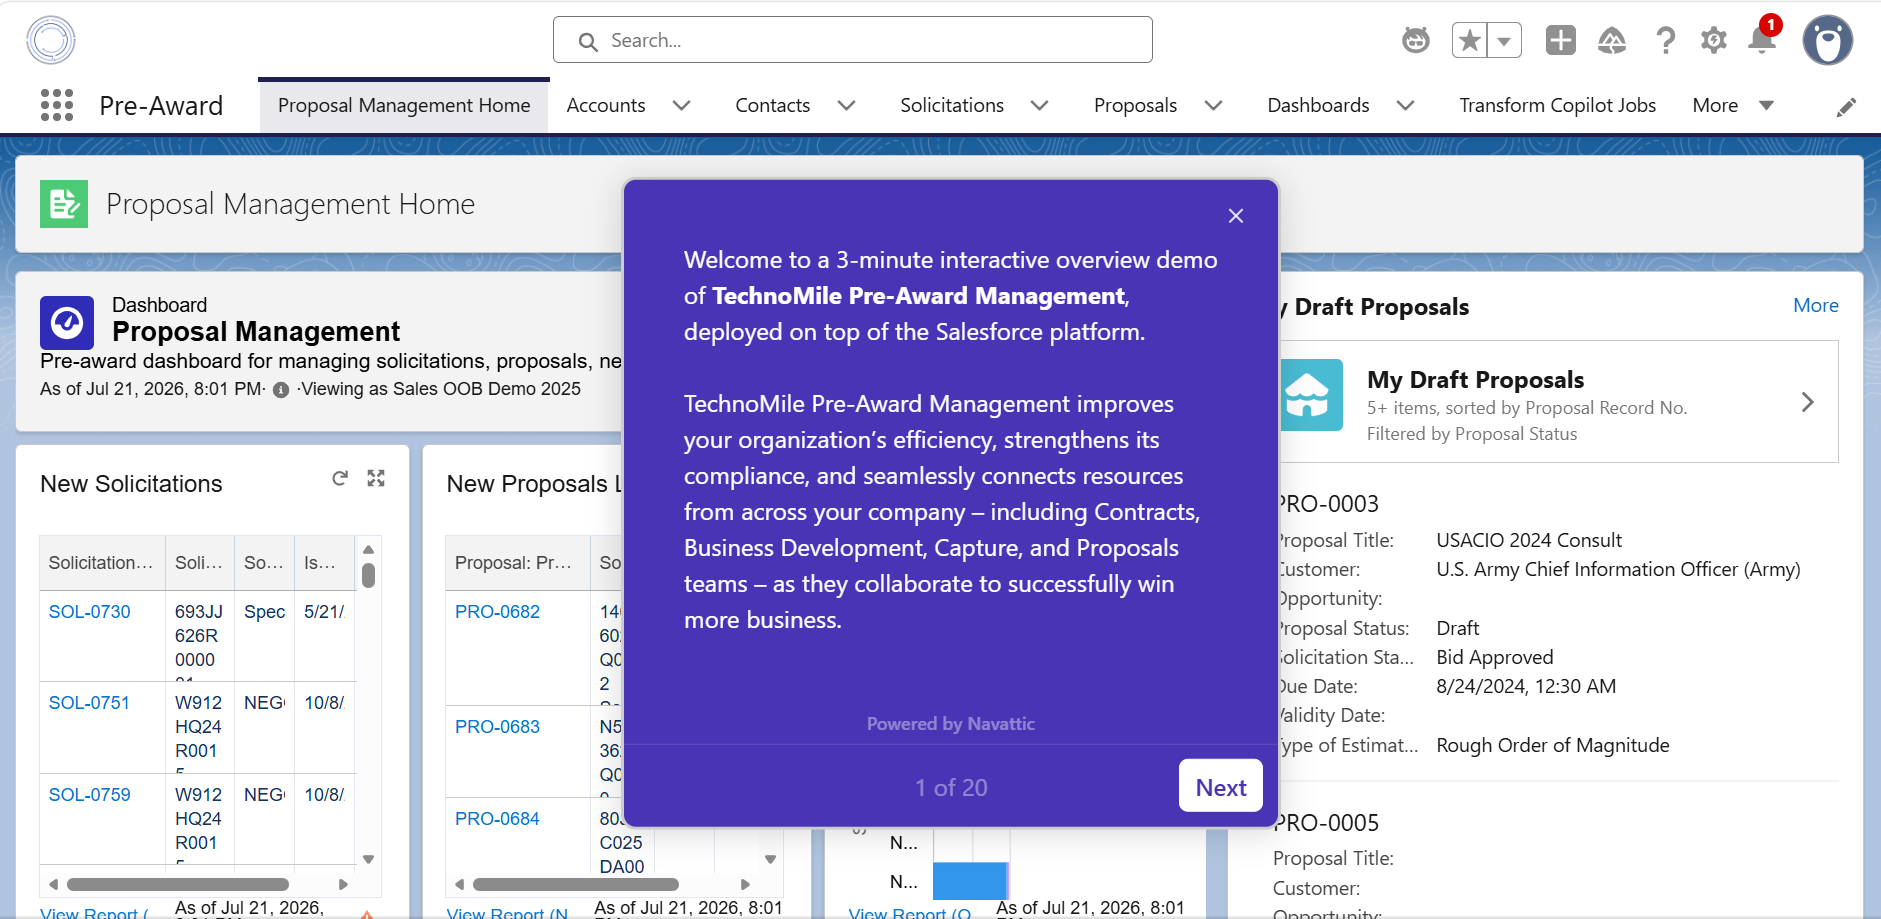Image resolution: width=1881 pixels, height=919 pixels.
Task: Close the welcome demo popup
Action: click(x=1236, y=216)
